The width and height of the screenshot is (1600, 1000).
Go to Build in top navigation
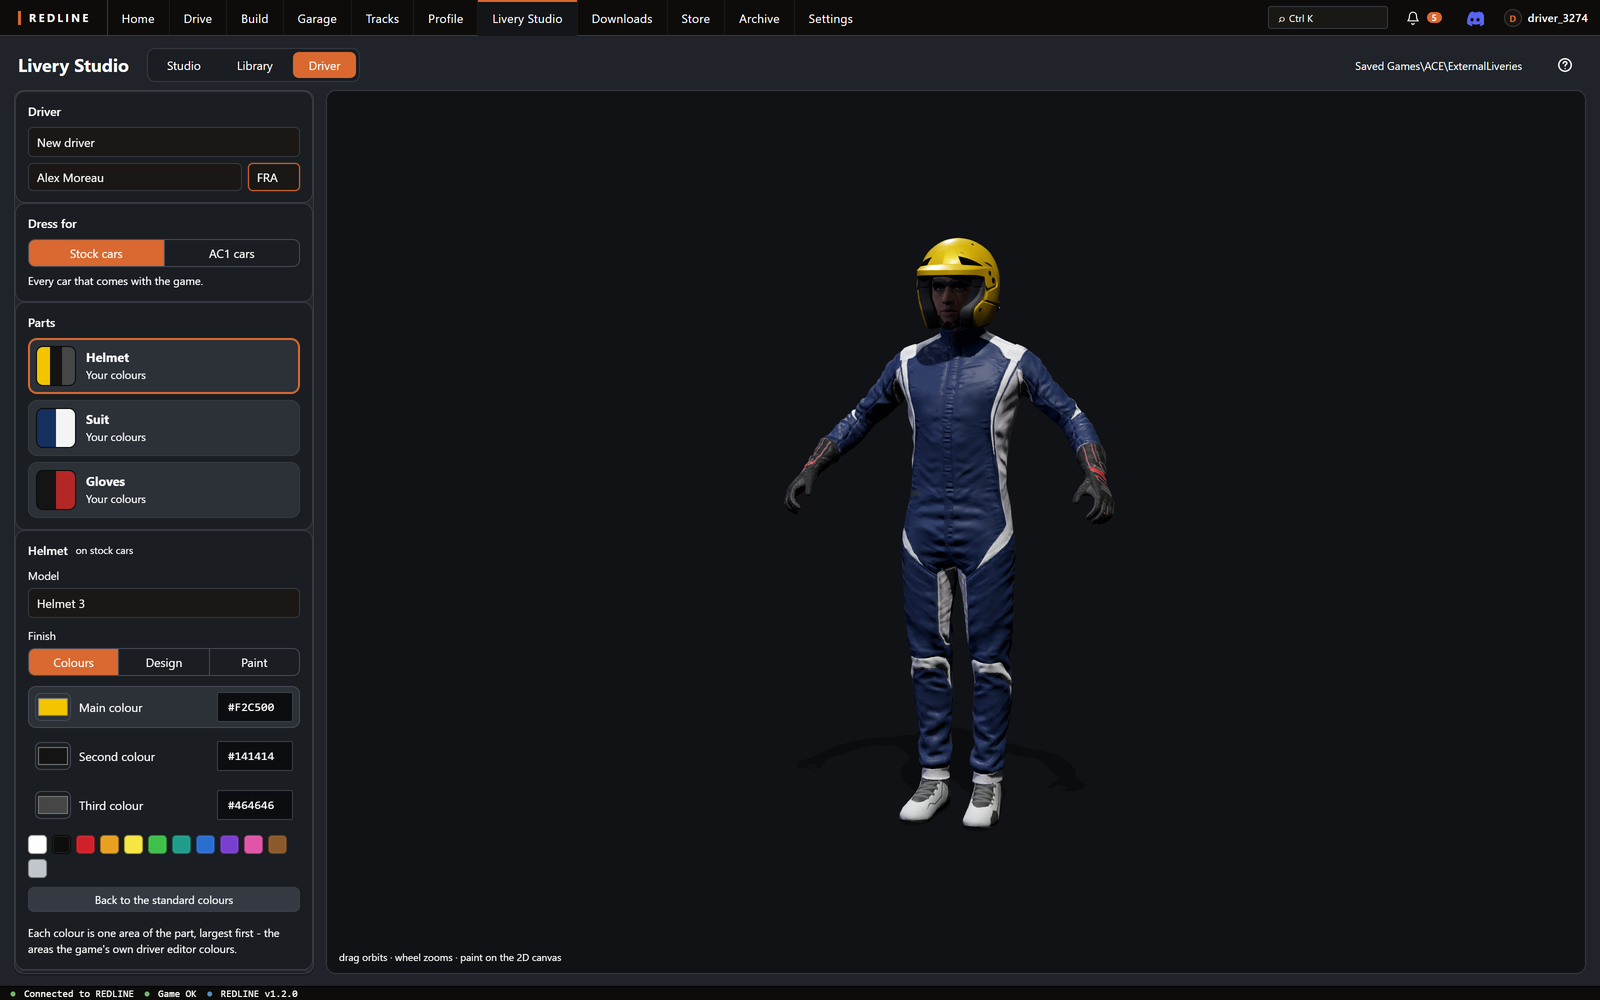(255, 18)
